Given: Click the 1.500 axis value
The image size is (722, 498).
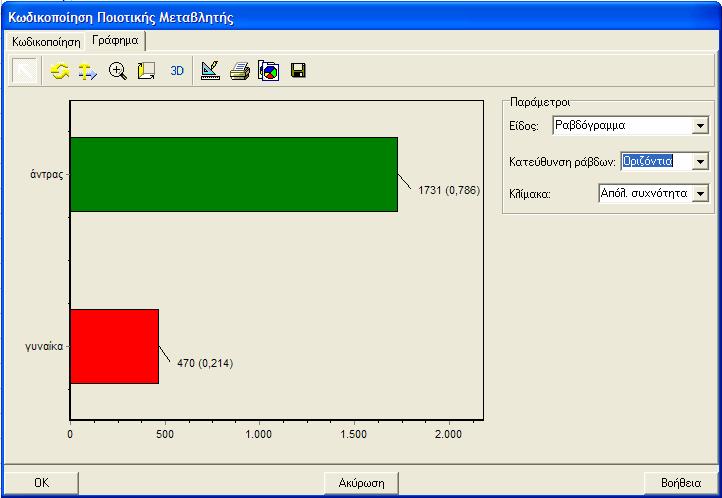Looking at the screenshot, I should 354,434.
